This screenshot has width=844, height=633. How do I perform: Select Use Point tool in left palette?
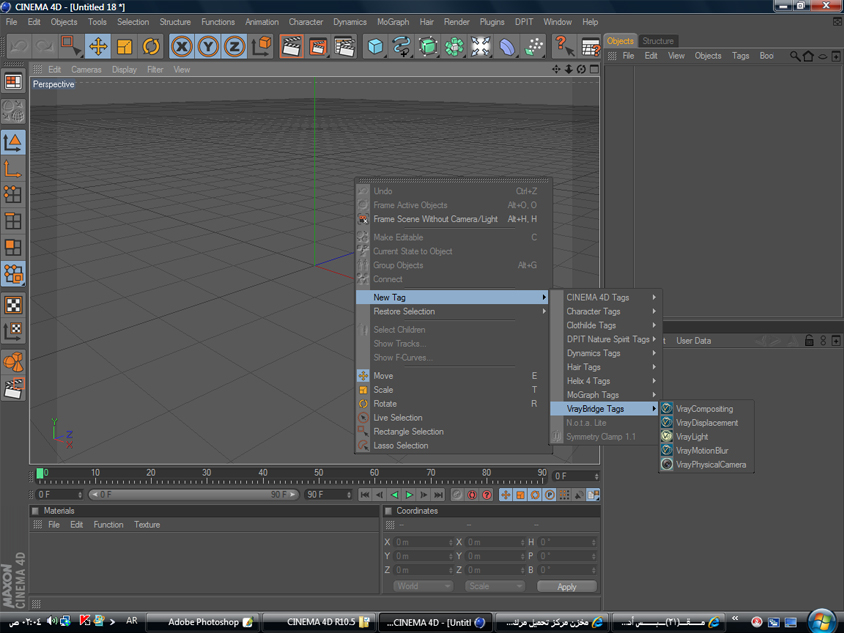click(13, 195)
